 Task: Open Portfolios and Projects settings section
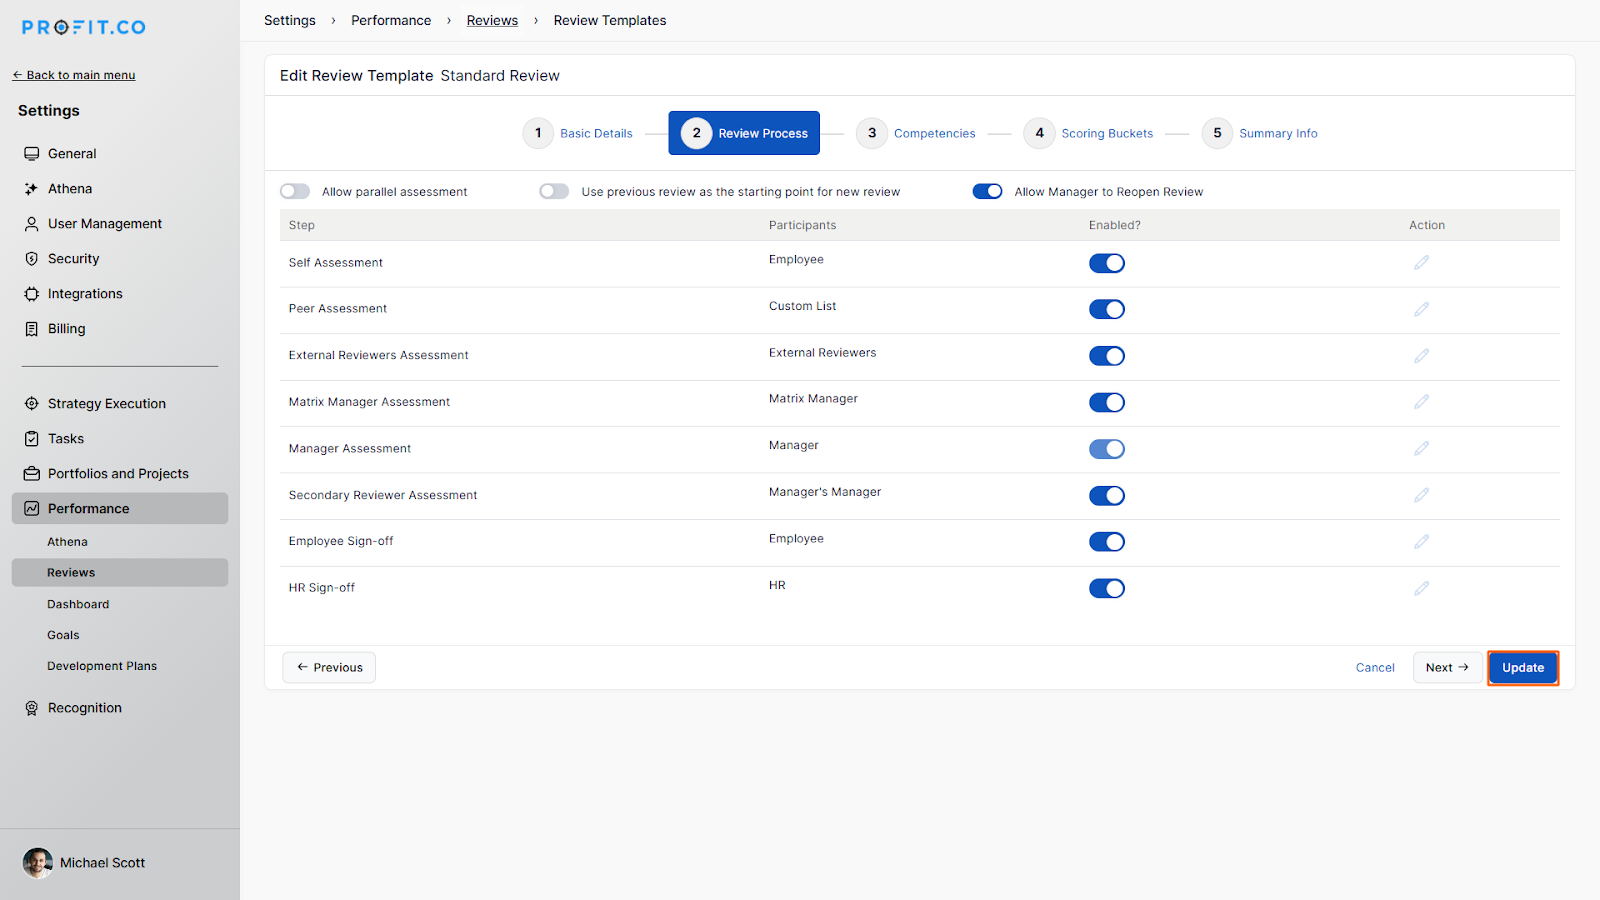click(118, 474)
